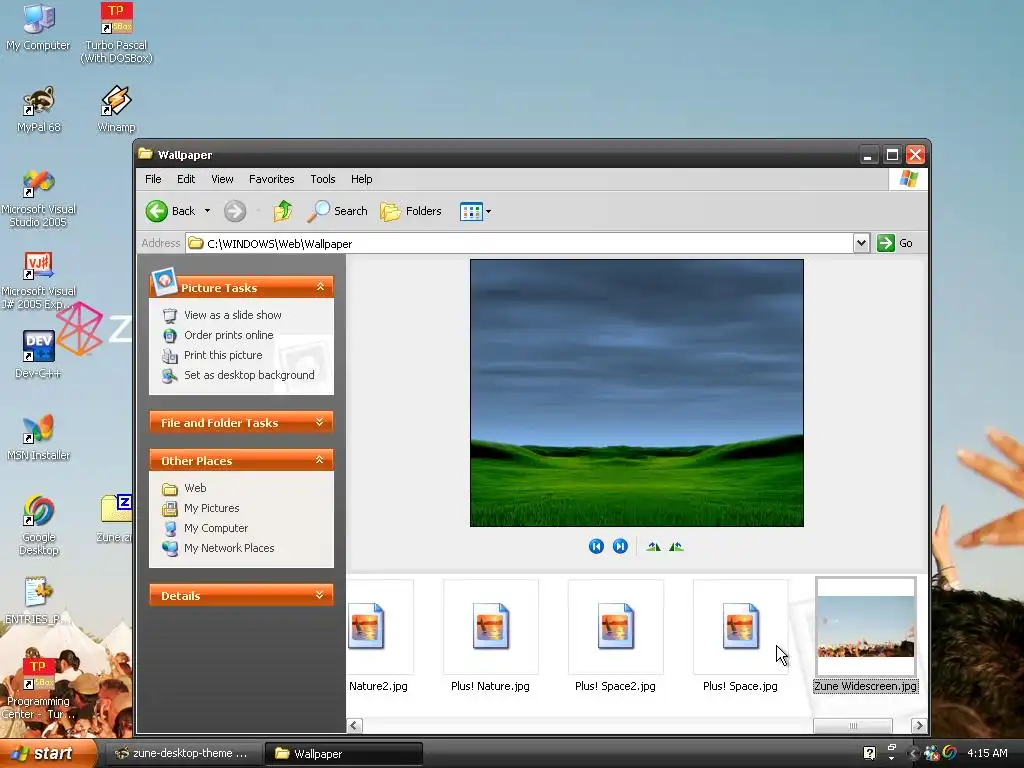The image size is (1024, 768).
Task: Click the filmstrip scroll left arrow
Action: click(355, 726)
